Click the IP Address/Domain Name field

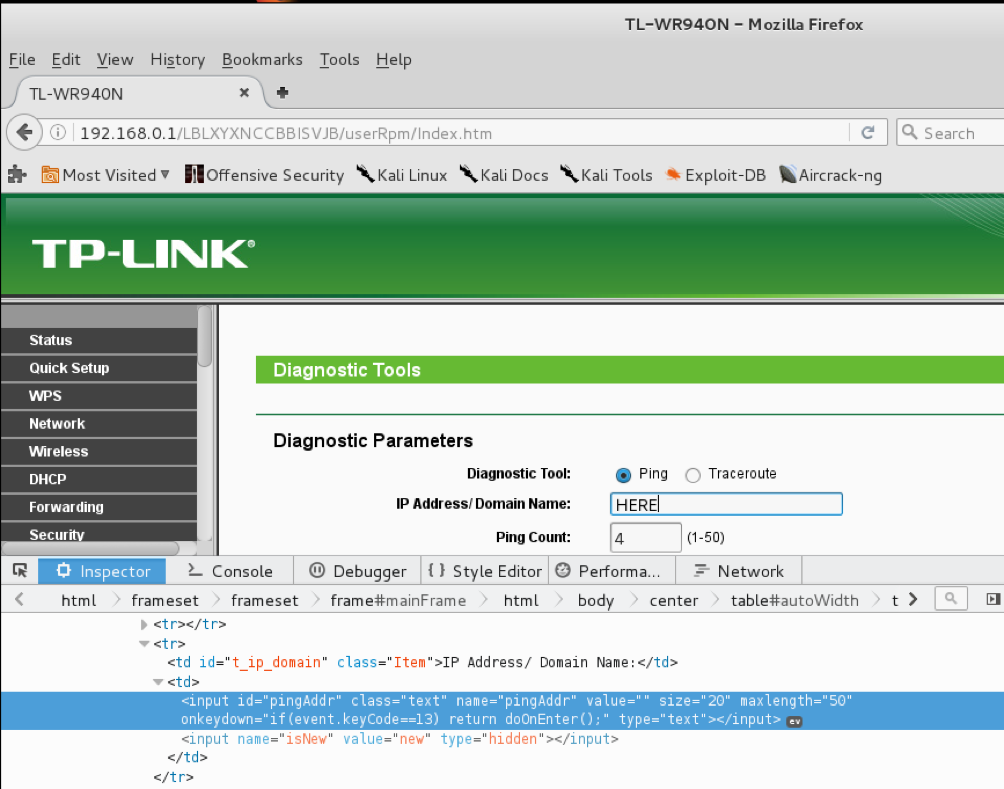[726, 504]
